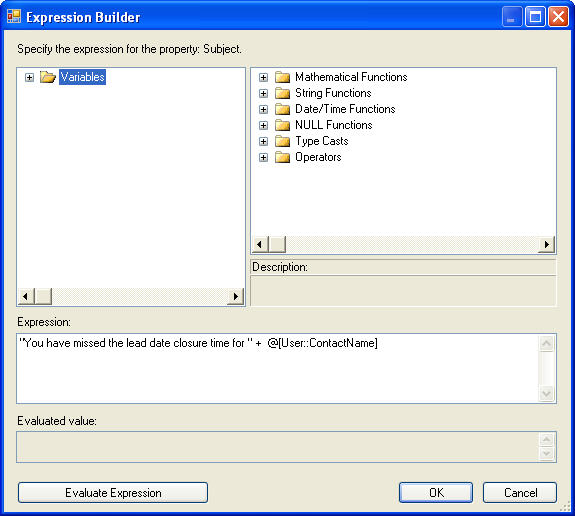
Task: Expand Type Casts node
Action: point(263,141)
